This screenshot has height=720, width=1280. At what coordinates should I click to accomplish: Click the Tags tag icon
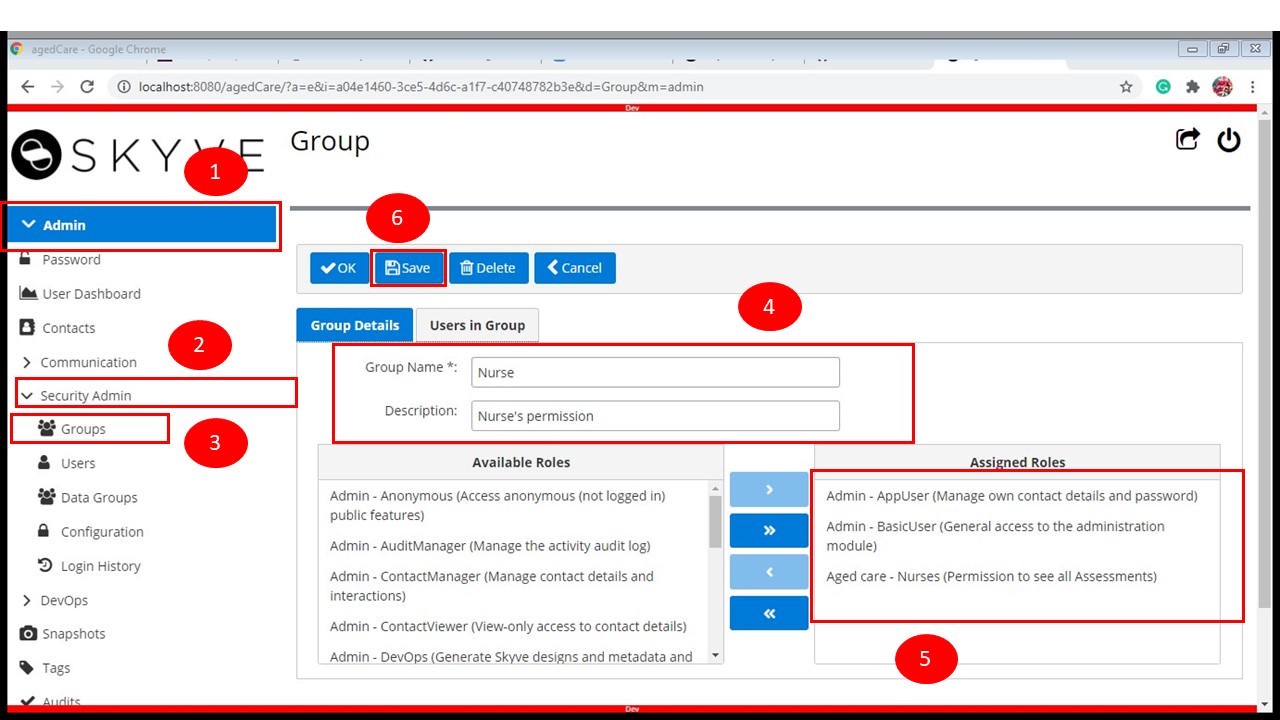[x=27, y=667]
